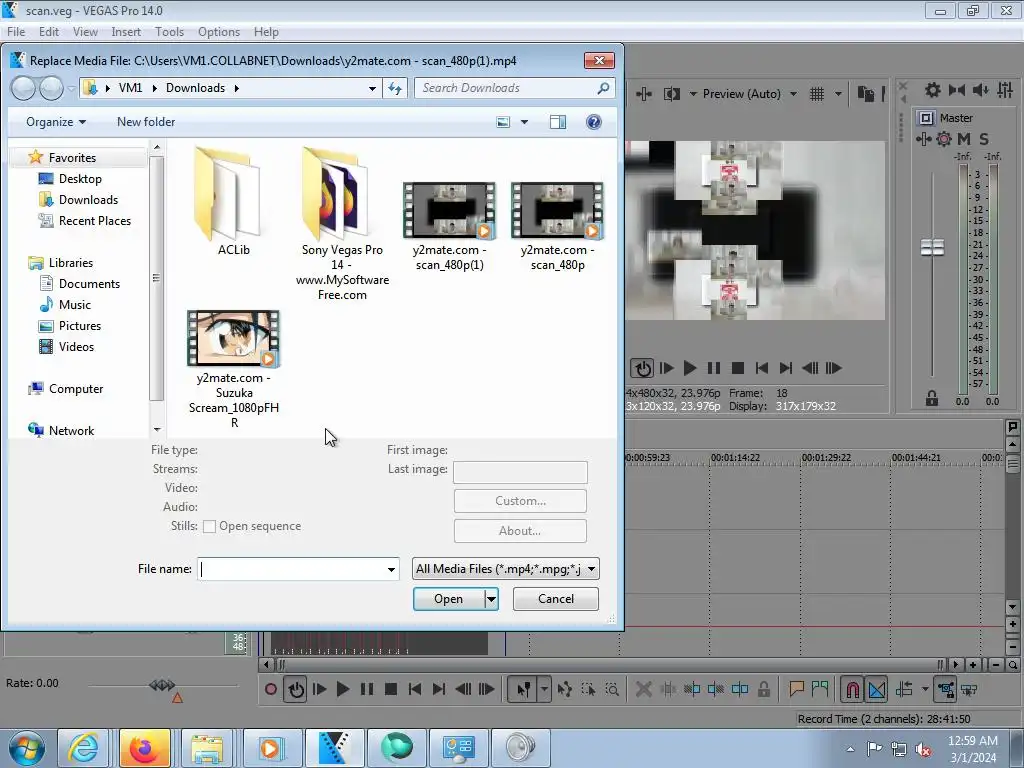Toggle Loop Playback in preview transport
This screenshot has height=768, width=1024.
pyautogui.click(x=642, y=368)
